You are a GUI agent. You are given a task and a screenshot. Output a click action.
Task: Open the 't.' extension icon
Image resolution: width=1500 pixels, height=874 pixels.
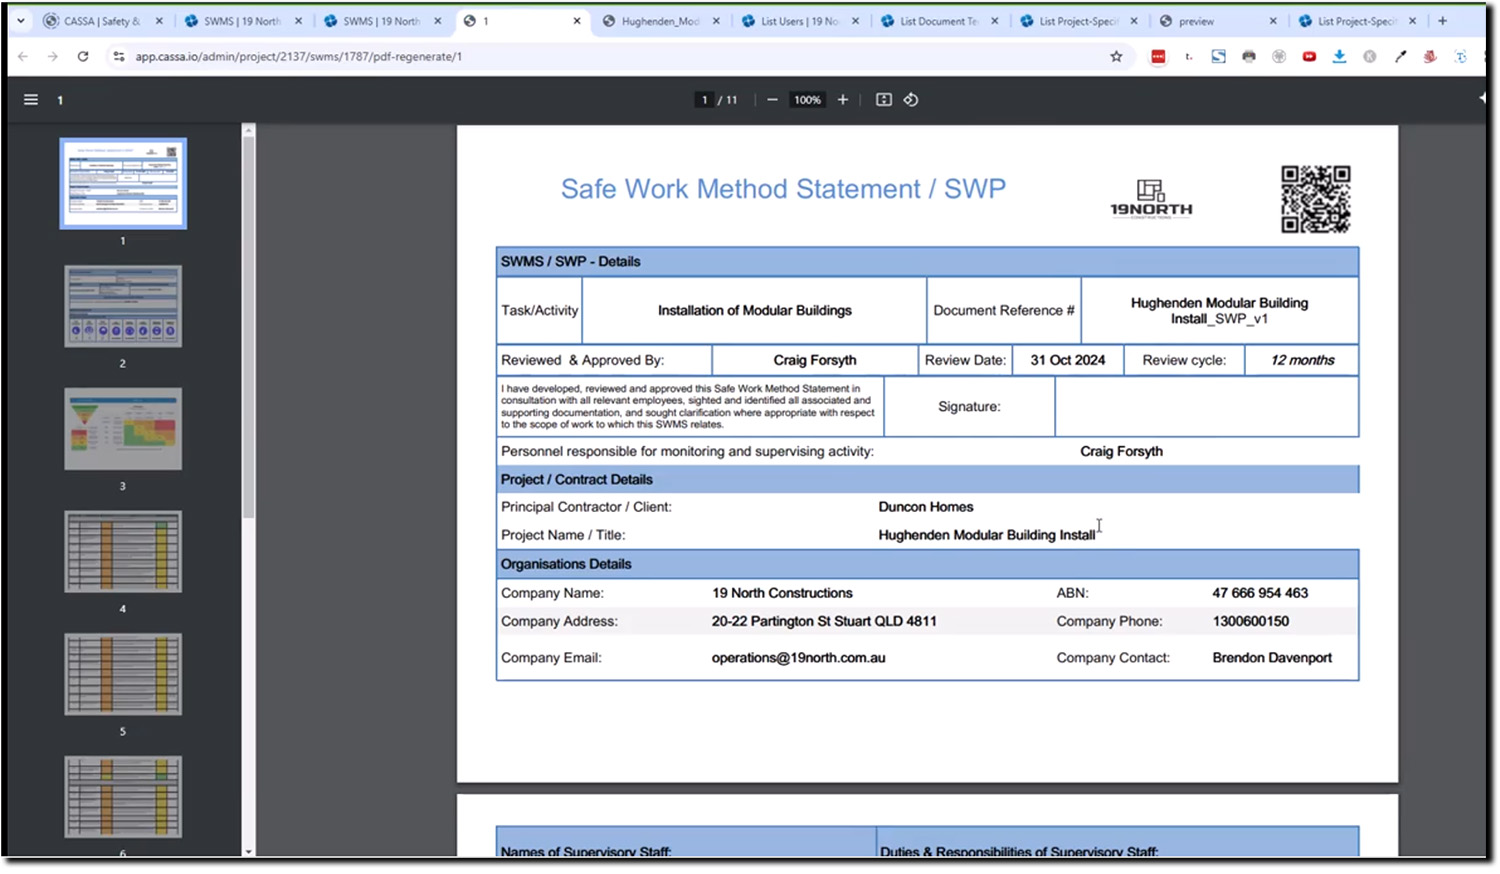coord(1188,57)
